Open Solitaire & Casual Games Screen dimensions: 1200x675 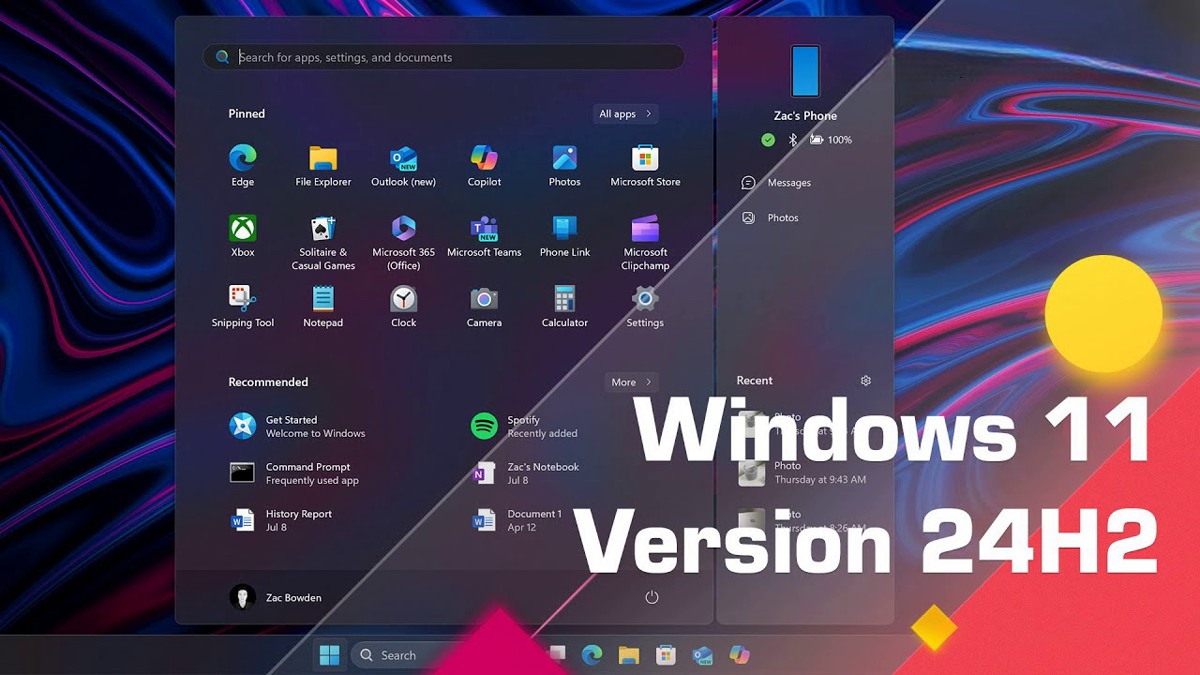pyautogui.click(x=323, y=243)
